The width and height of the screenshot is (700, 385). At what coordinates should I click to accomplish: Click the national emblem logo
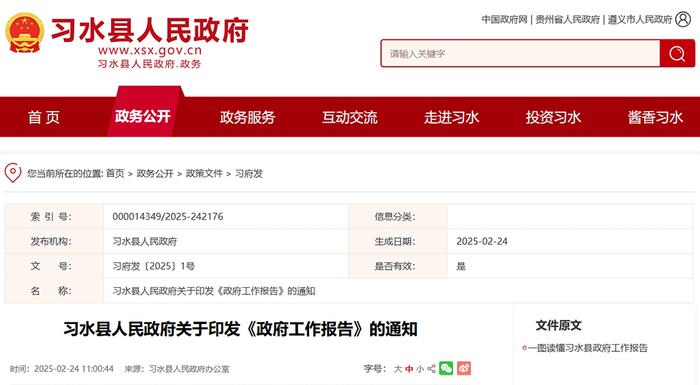tap(25, 33)
